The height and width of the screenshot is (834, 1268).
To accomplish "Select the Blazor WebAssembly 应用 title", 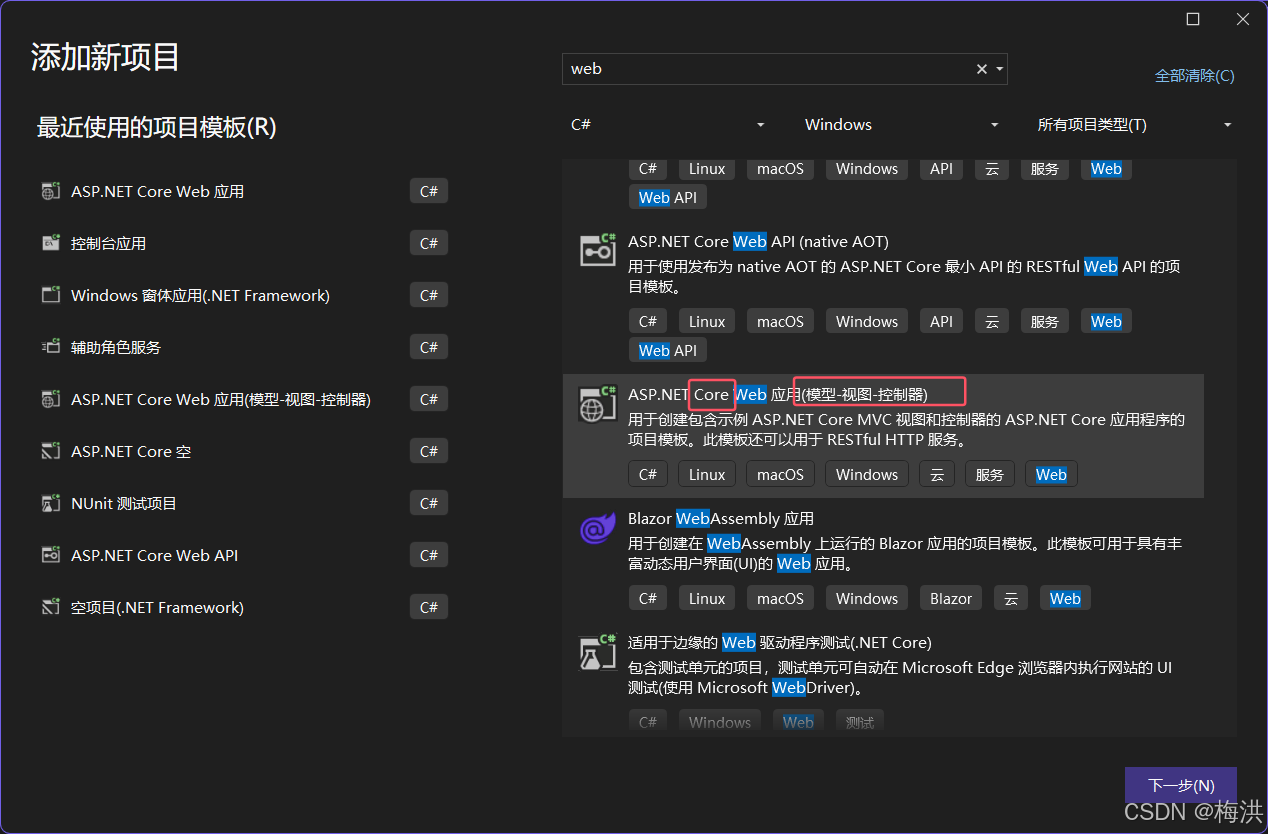I will (721, 518).
